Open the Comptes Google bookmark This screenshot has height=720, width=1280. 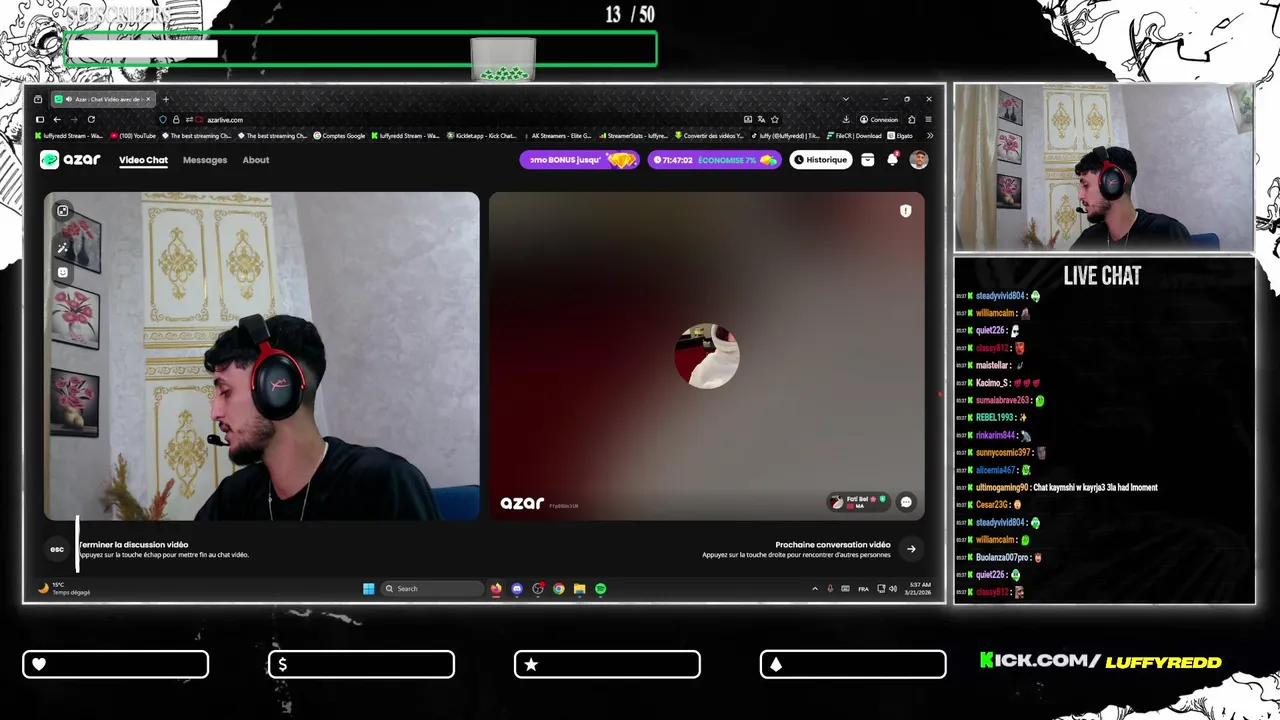339,136
